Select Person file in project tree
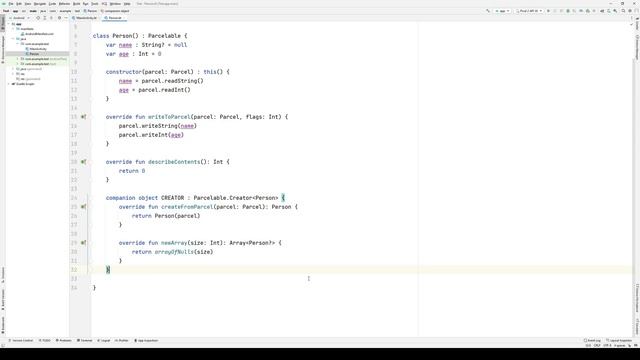The width and height of the screenshot is (640, 360). [34, 54]
